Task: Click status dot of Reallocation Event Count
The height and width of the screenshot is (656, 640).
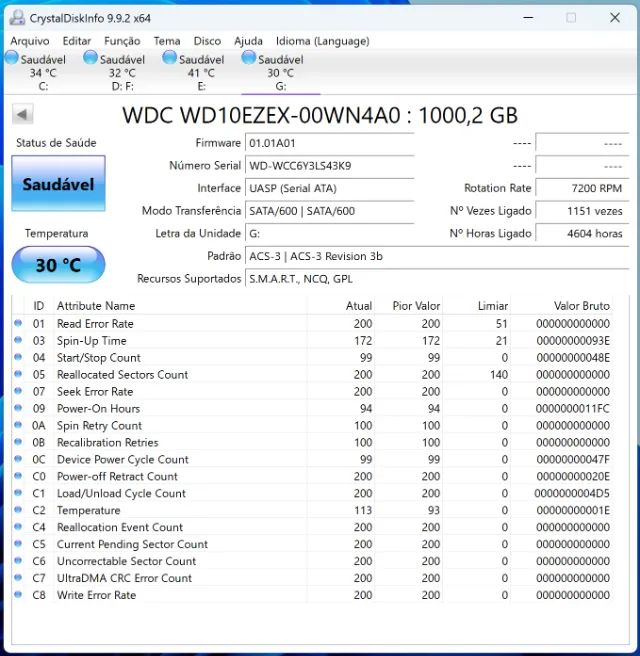Action: 18,526
